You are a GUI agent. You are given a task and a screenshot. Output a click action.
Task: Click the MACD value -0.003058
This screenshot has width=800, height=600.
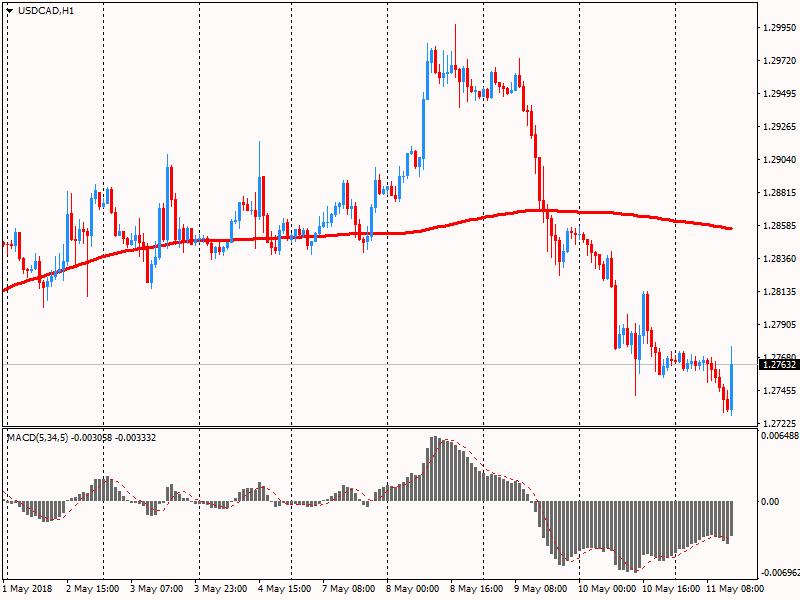pyautogui.click(x=91, y=438)
